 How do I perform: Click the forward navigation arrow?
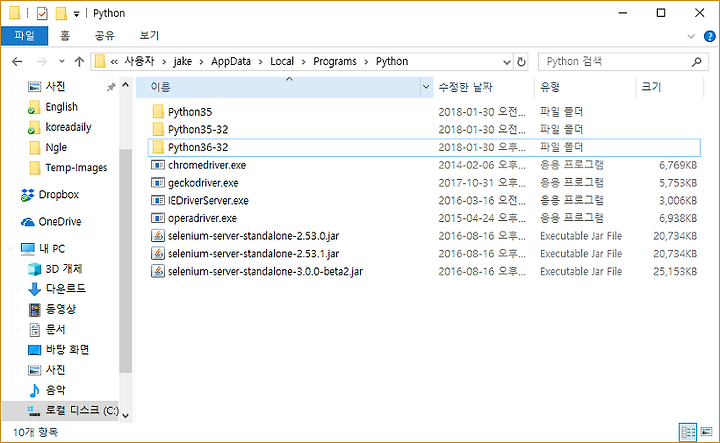tap(42, 62)
